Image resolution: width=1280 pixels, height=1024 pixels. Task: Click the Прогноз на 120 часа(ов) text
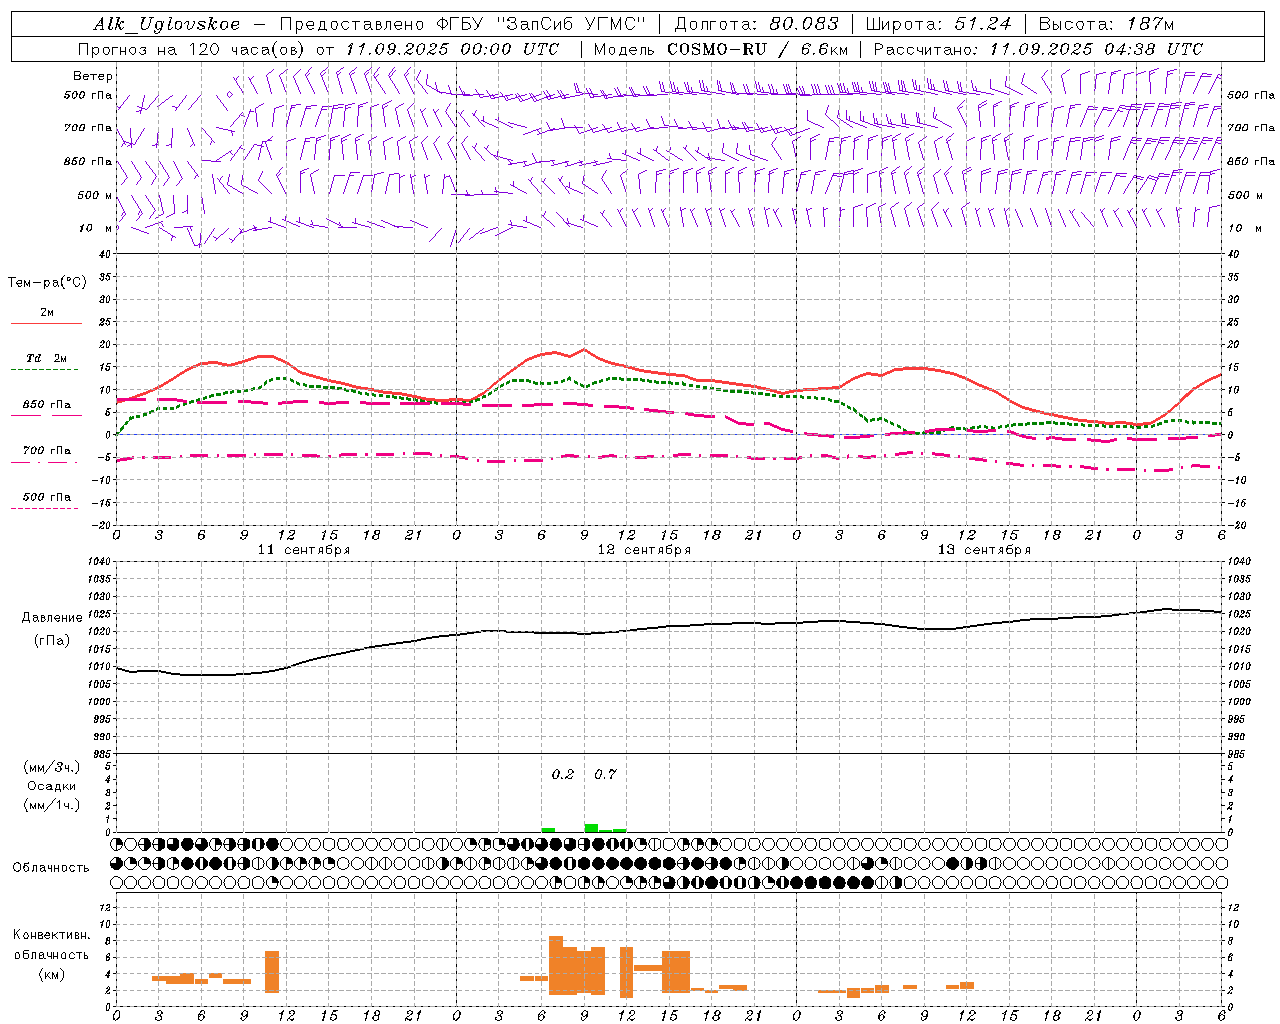point(192,49)
